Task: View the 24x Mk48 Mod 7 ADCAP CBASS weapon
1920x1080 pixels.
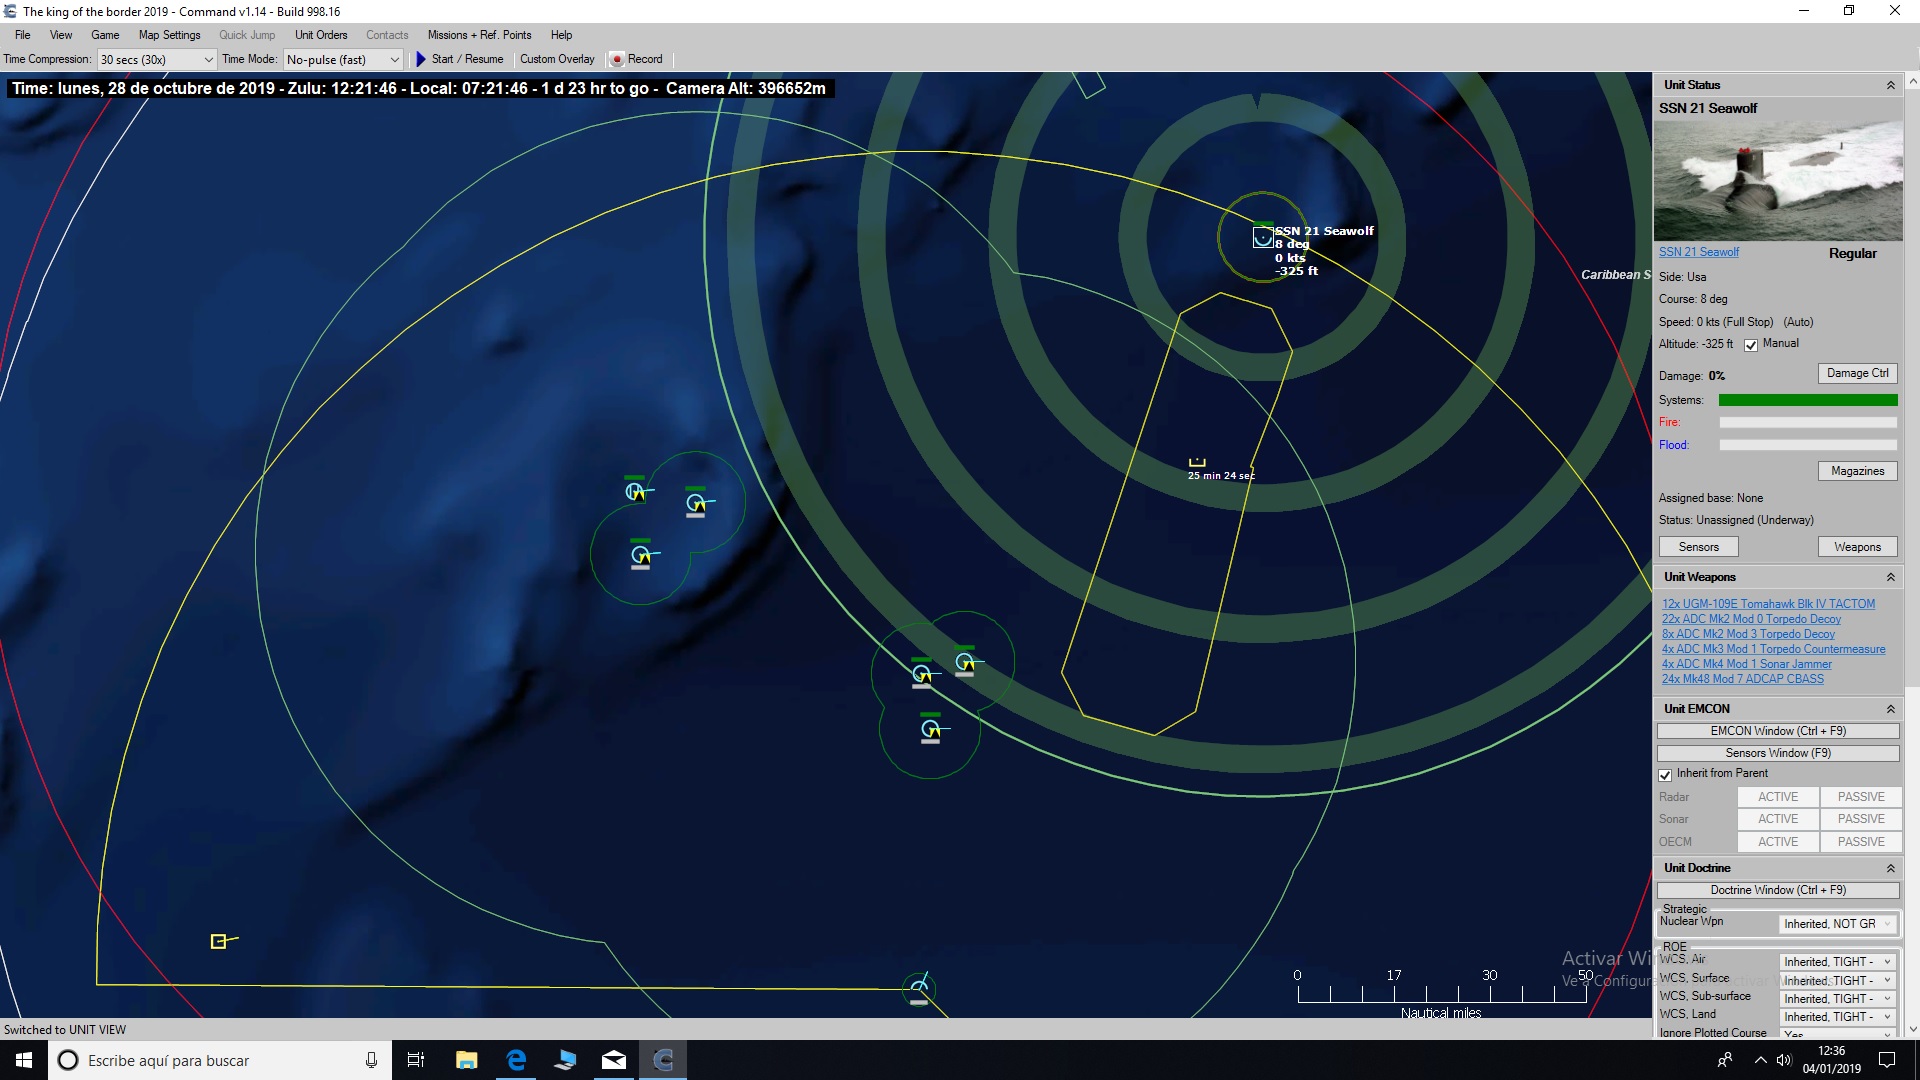Action: point(1742,678)
